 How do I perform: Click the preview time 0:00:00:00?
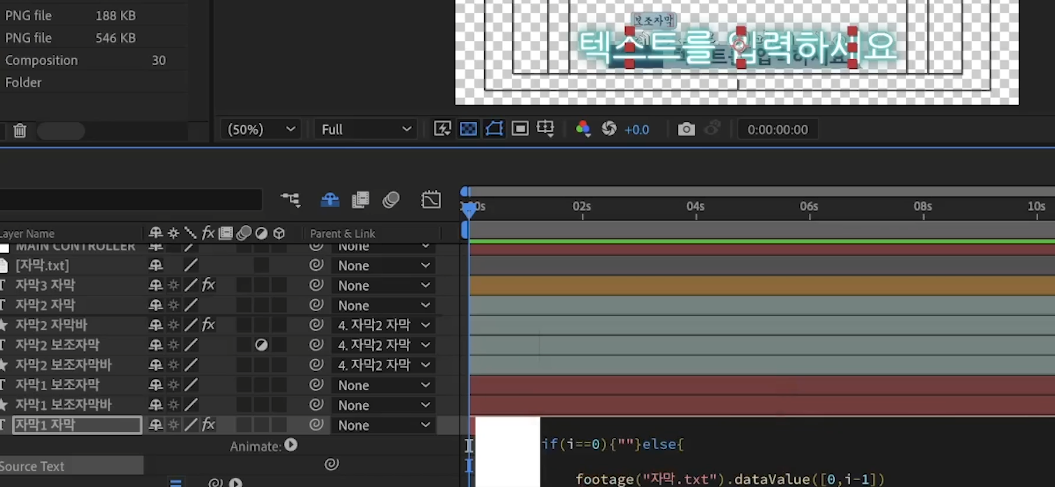click(x=778, y=130)
